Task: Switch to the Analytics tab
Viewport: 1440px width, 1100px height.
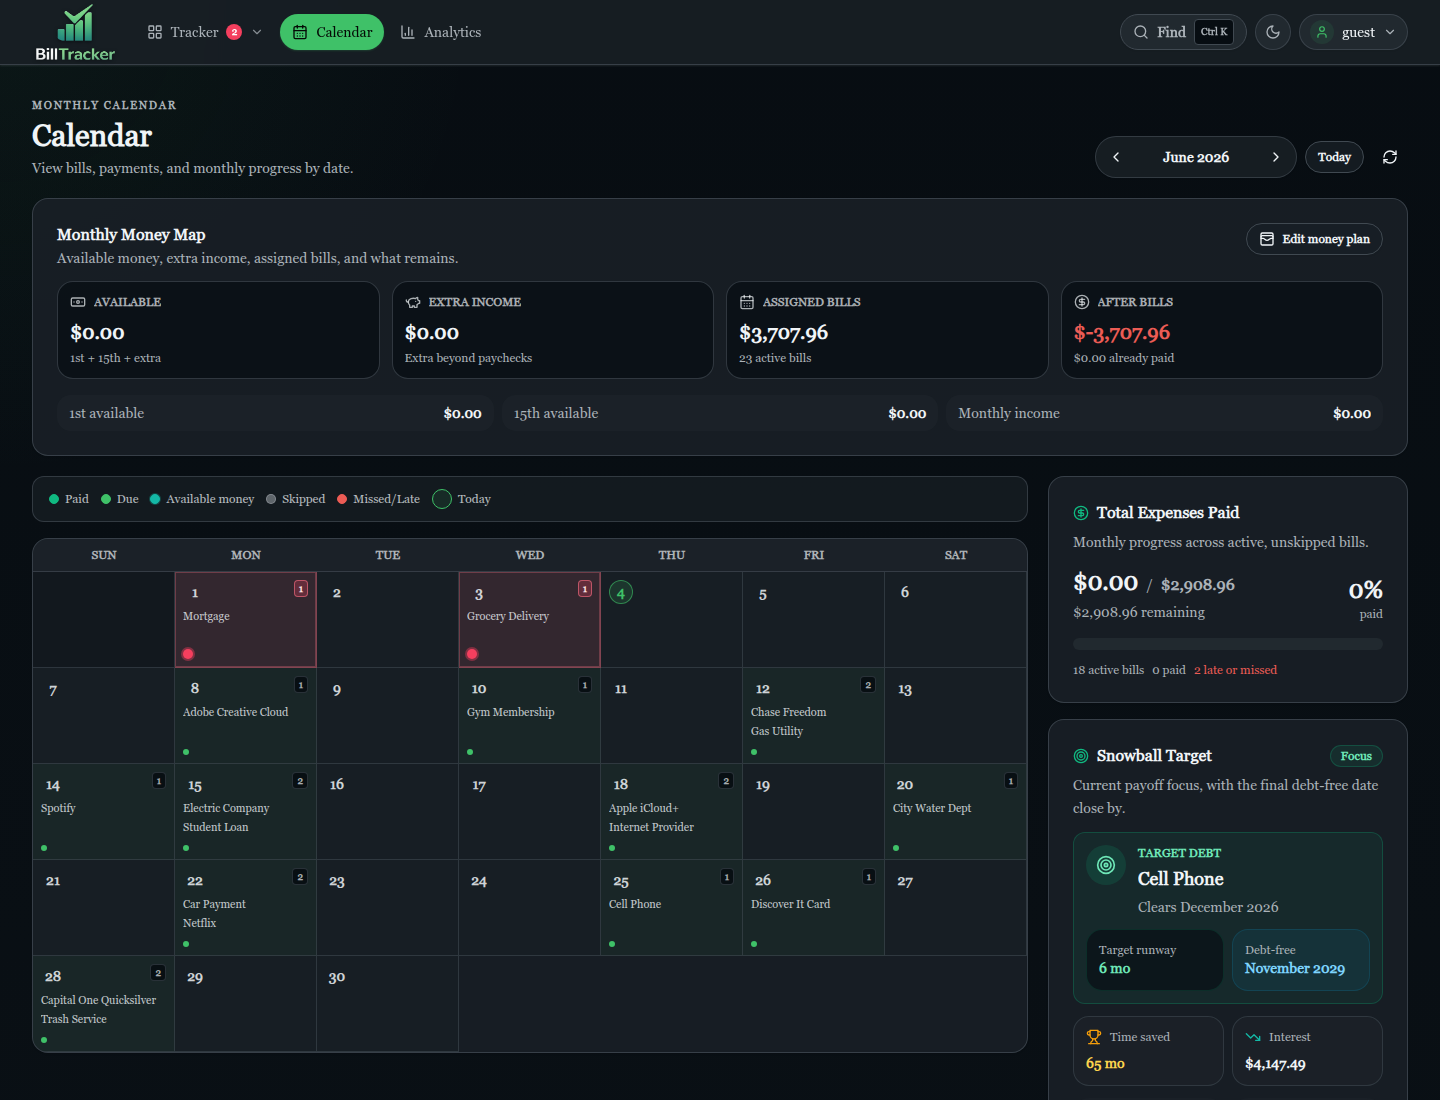Action: 441,32
